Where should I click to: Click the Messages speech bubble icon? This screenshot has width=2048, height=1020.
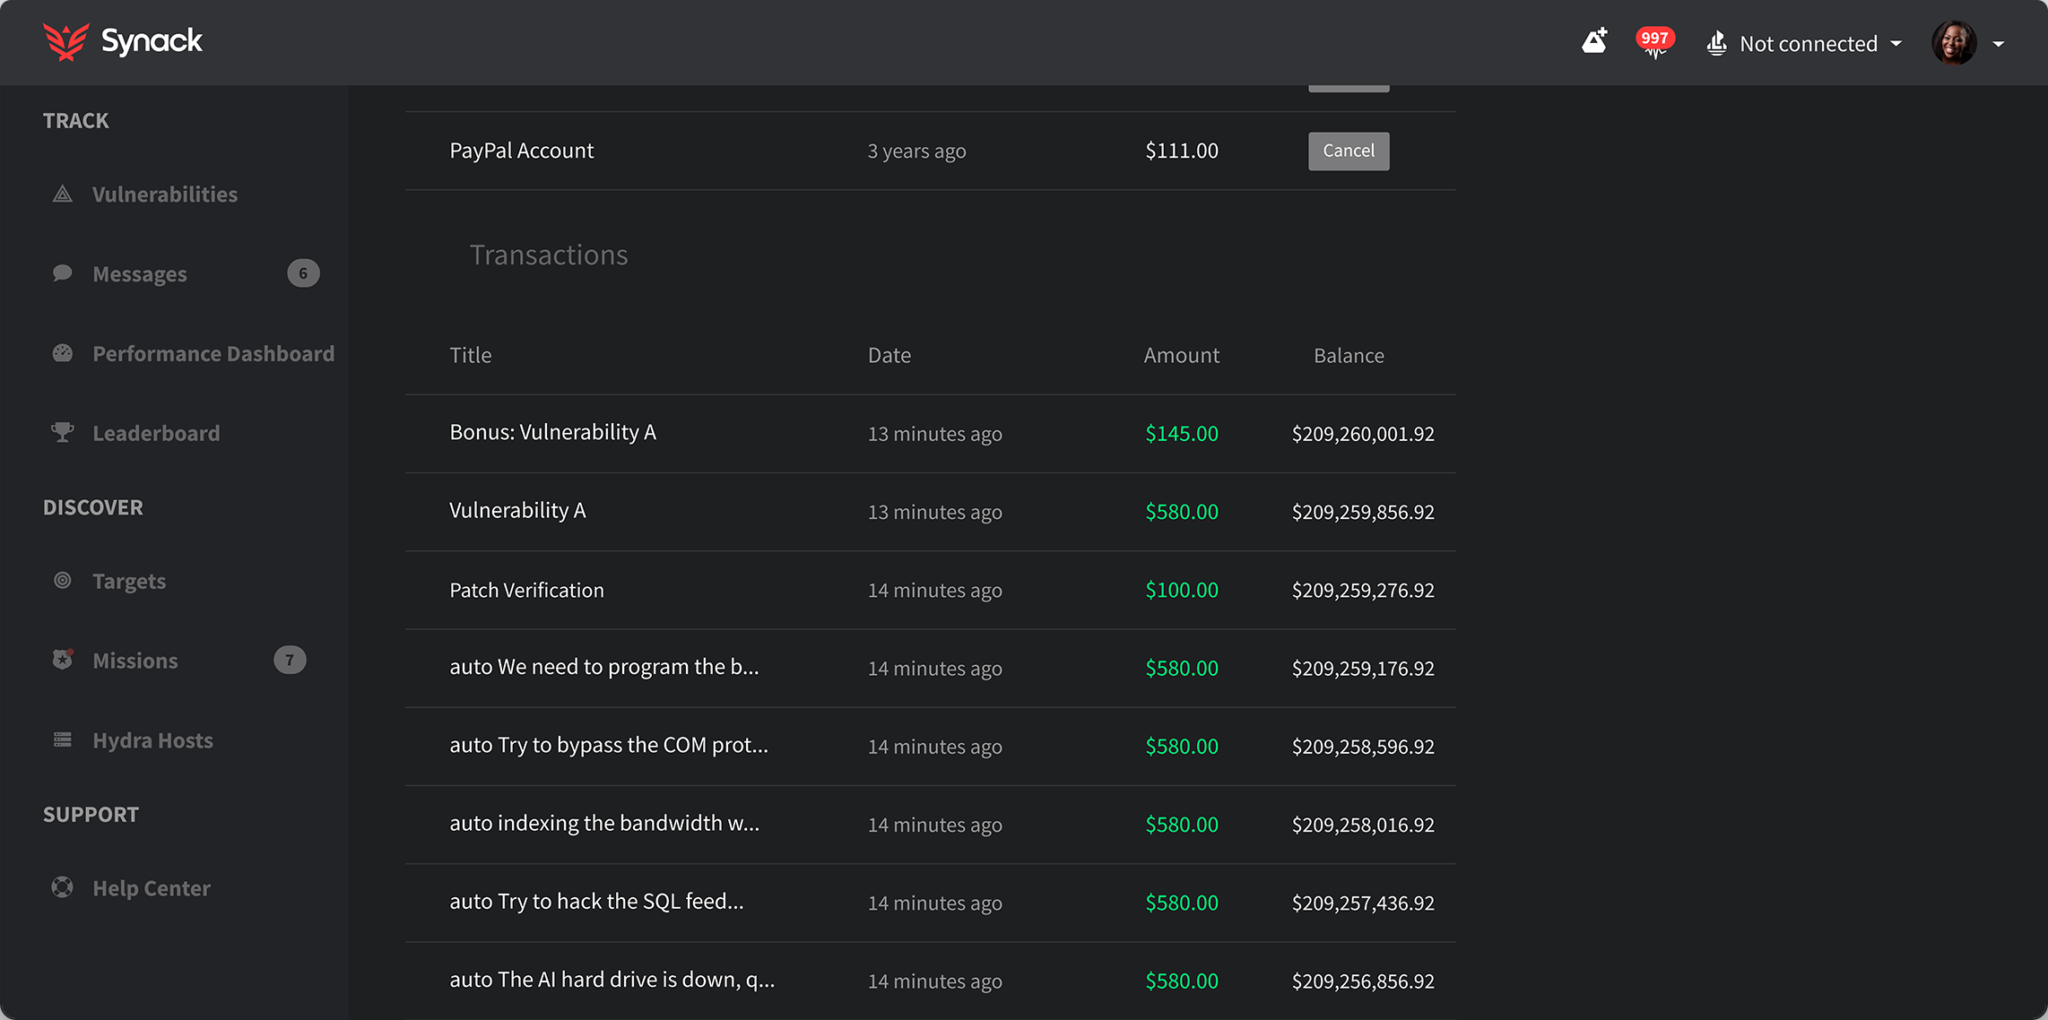click(x=62, y=273)
